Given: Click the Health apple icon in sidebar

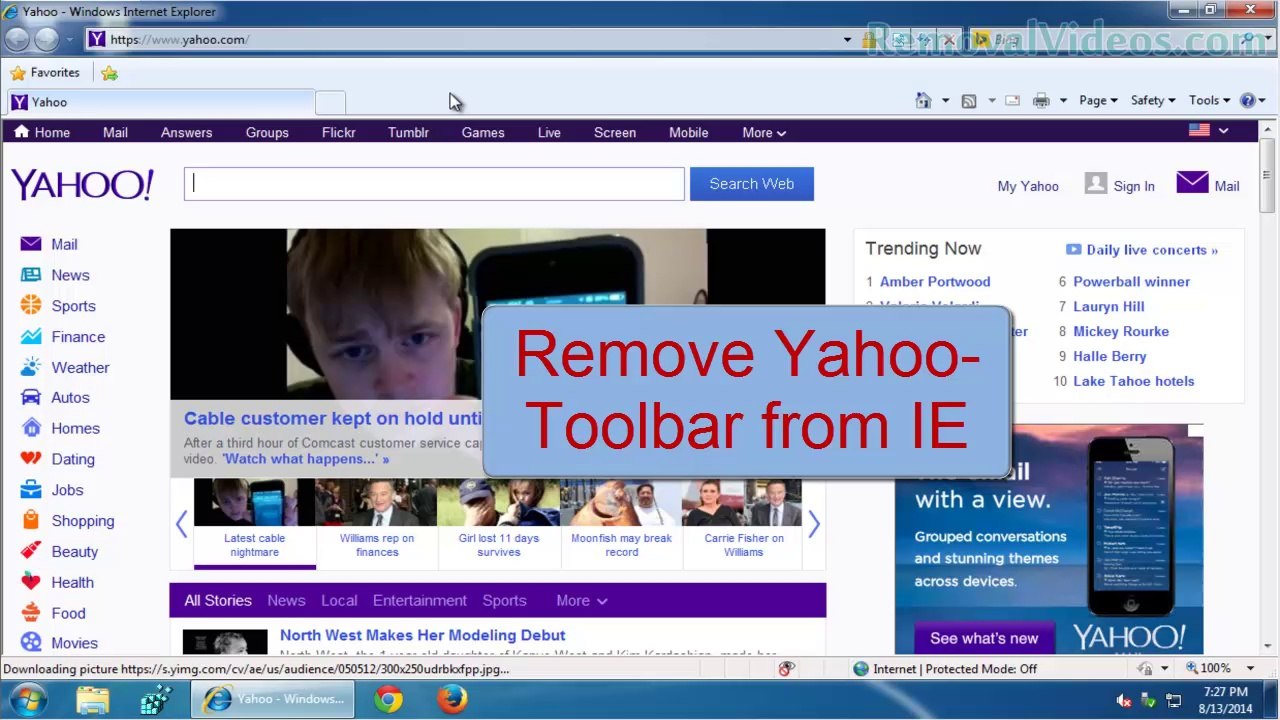Looking at the screenshot, I should (31, 582).
